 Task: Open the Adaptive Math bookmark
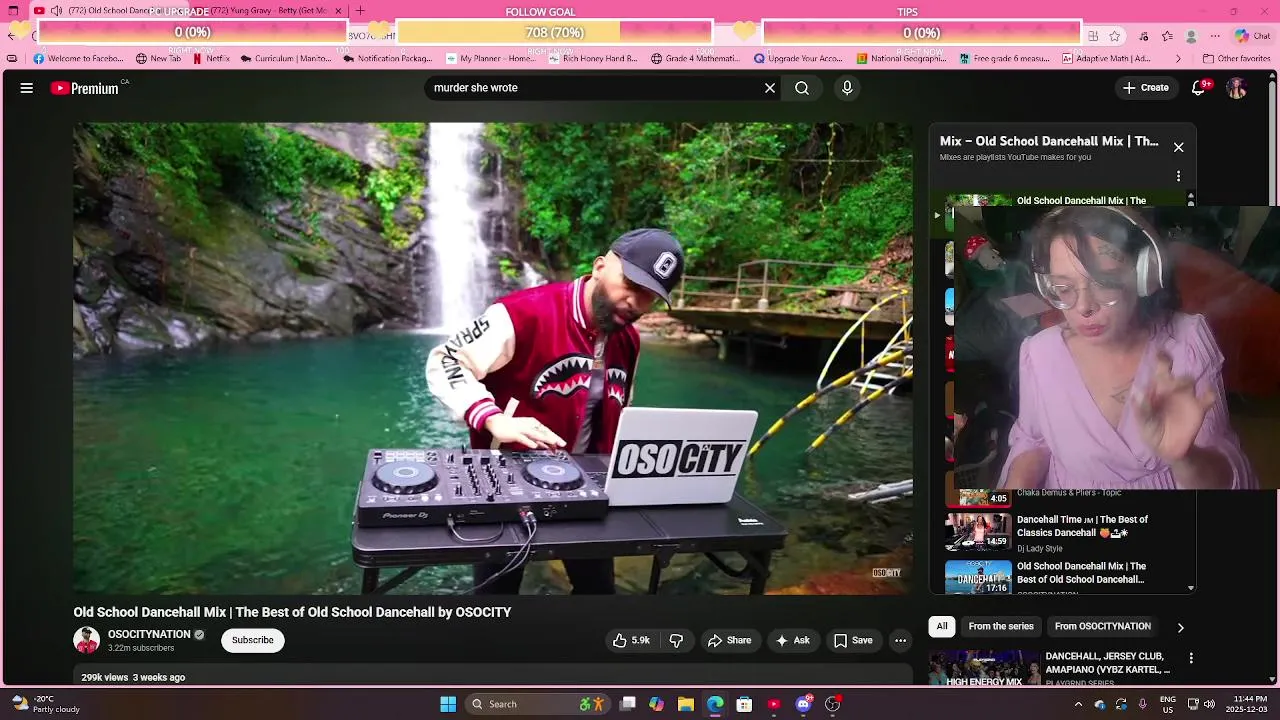[x=1106, y=59]
